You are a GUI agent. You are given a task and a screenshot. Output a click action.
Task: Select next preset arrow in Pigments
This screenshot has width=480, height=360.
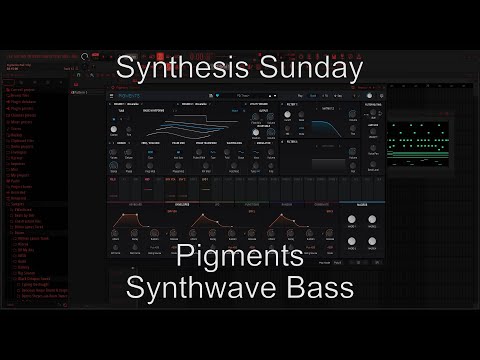[x=275, y=96]
